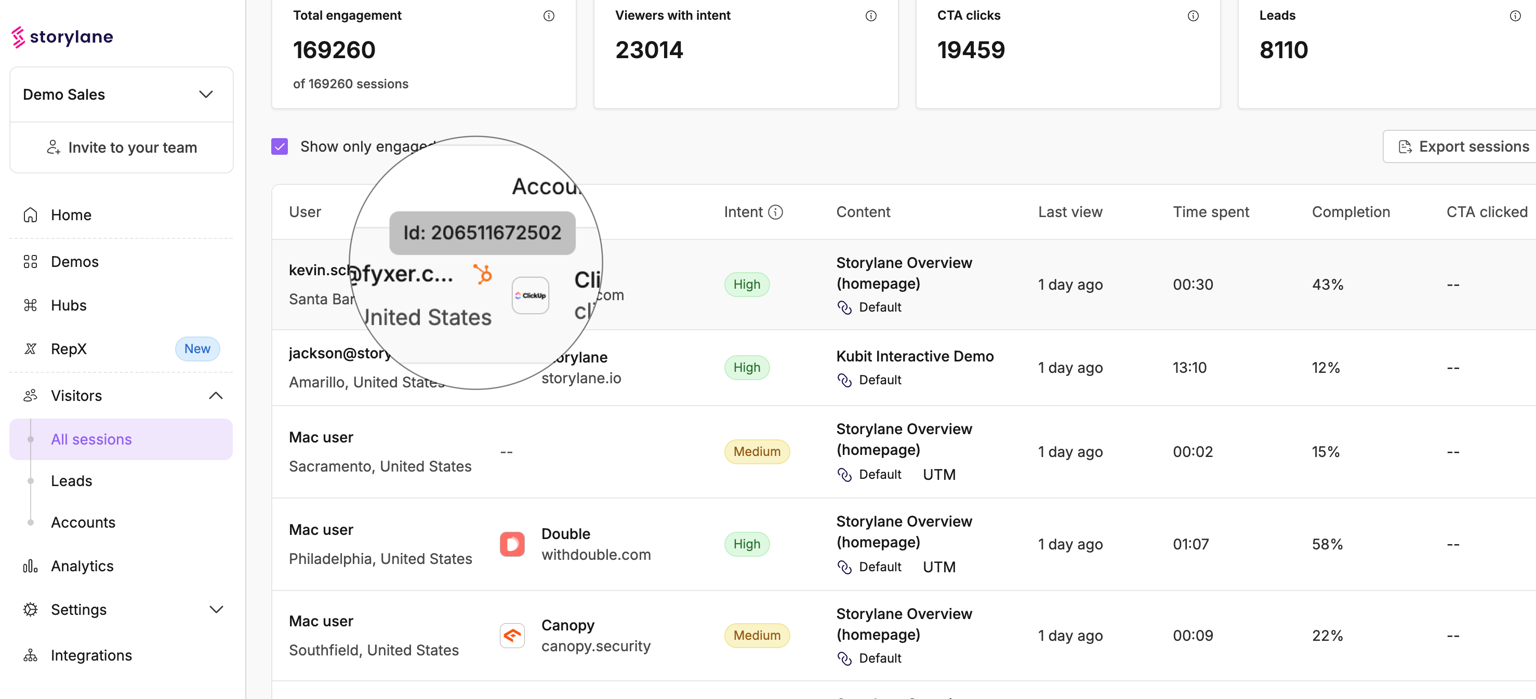Click the New badge beside RepX

pyautogui.click(x=197, y=349)
